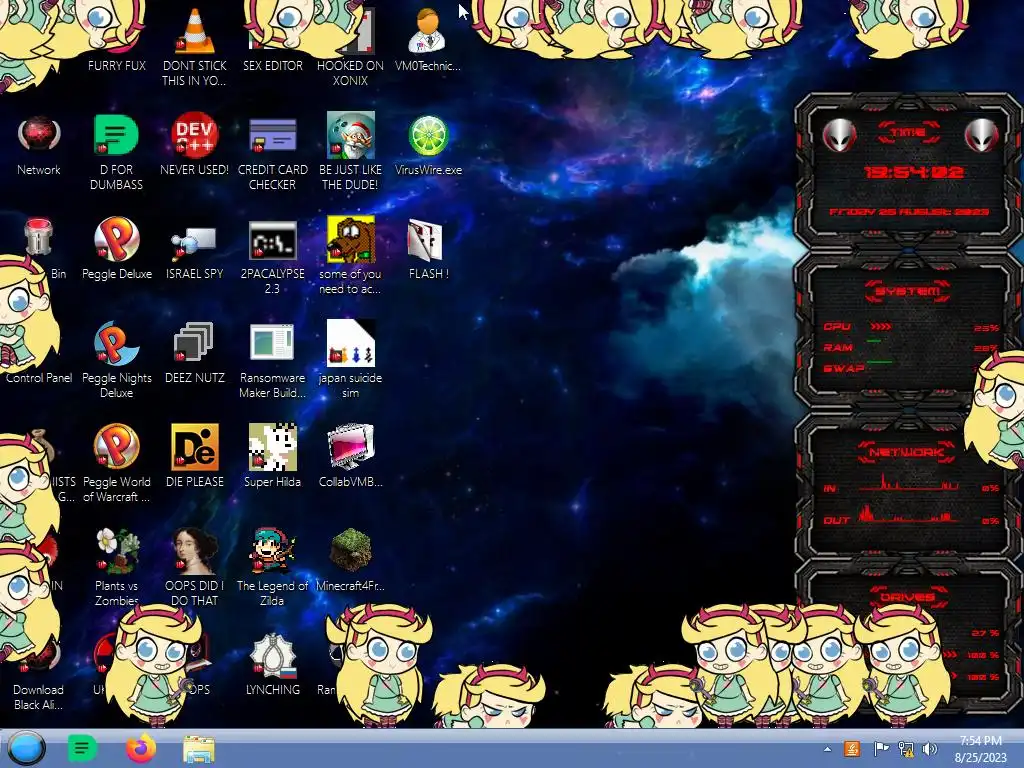Open File Explorer from the taskbar
Viewport: 1024px width, 768px height.
pos(199,749)
